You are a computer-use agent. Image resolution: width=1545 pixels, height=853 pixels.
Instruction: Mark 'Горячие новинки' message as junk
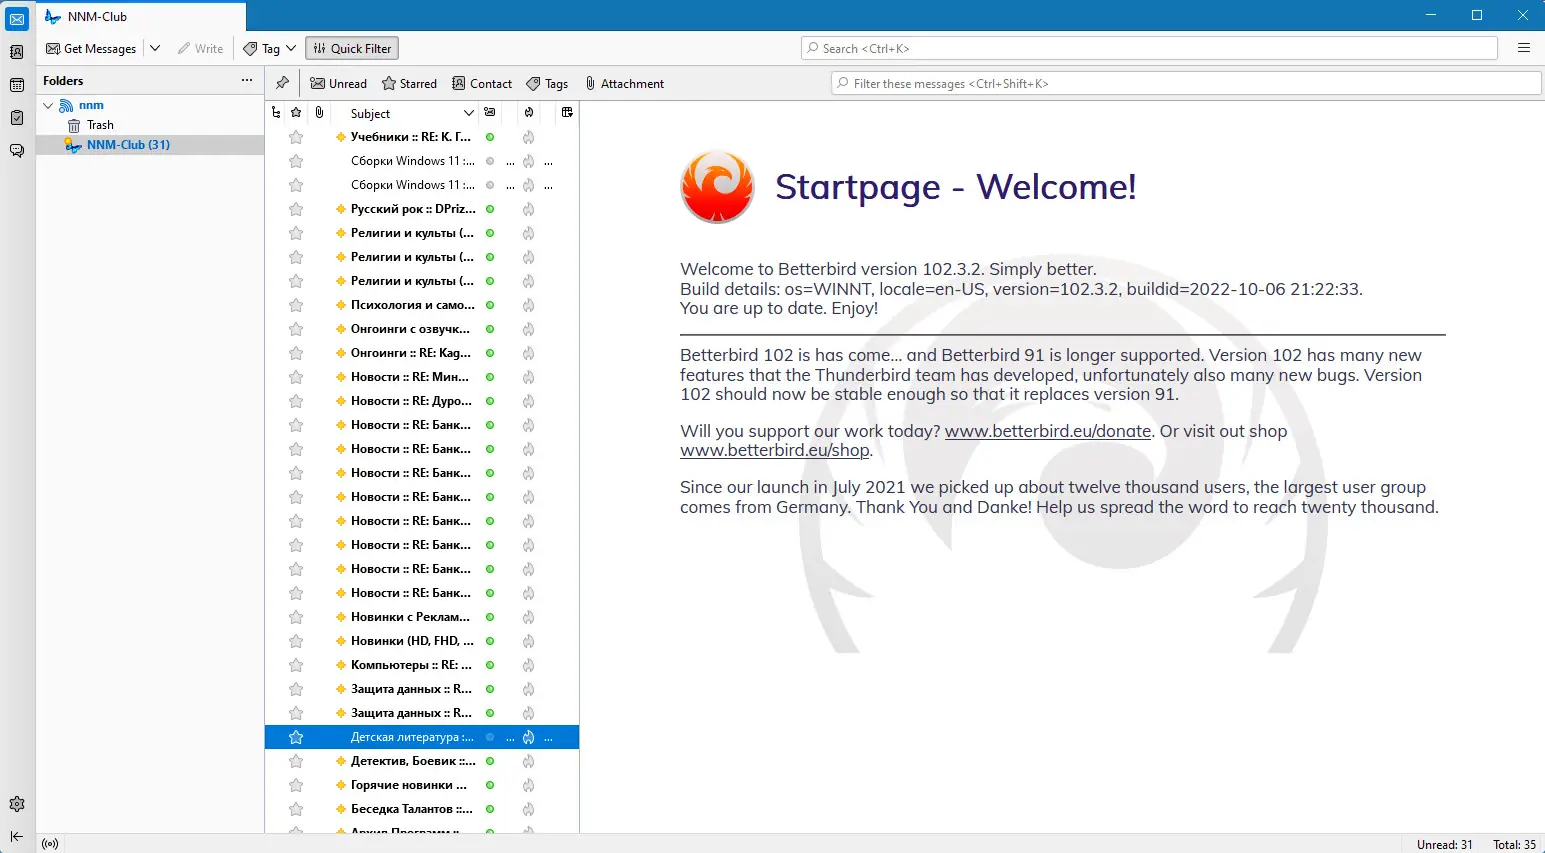point(529,785)
